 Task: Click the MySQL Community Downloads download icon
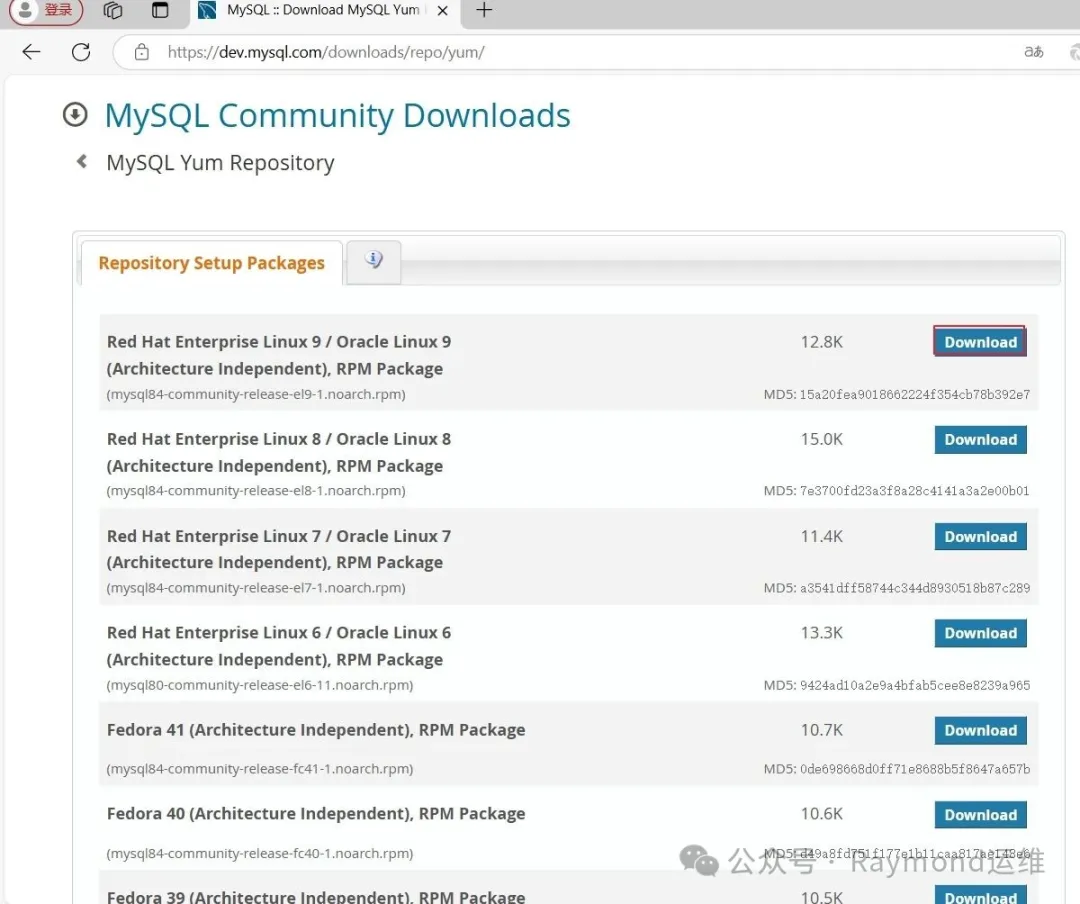[75, 114]
